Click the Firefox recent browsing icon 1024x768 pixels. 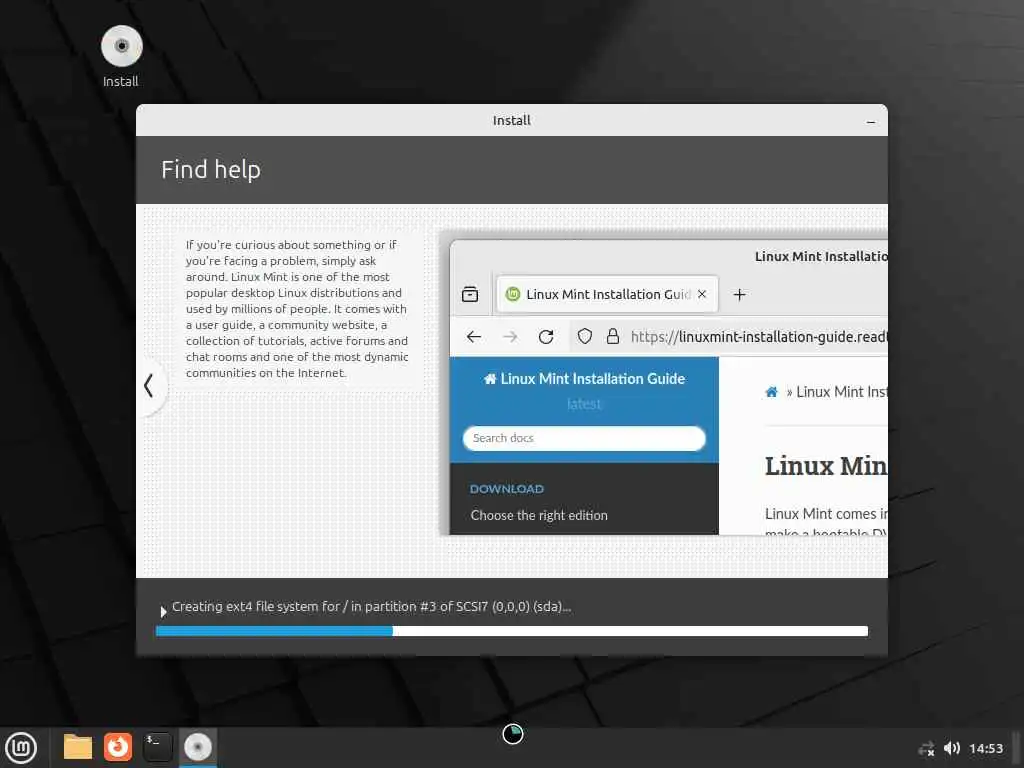(470, 295)
